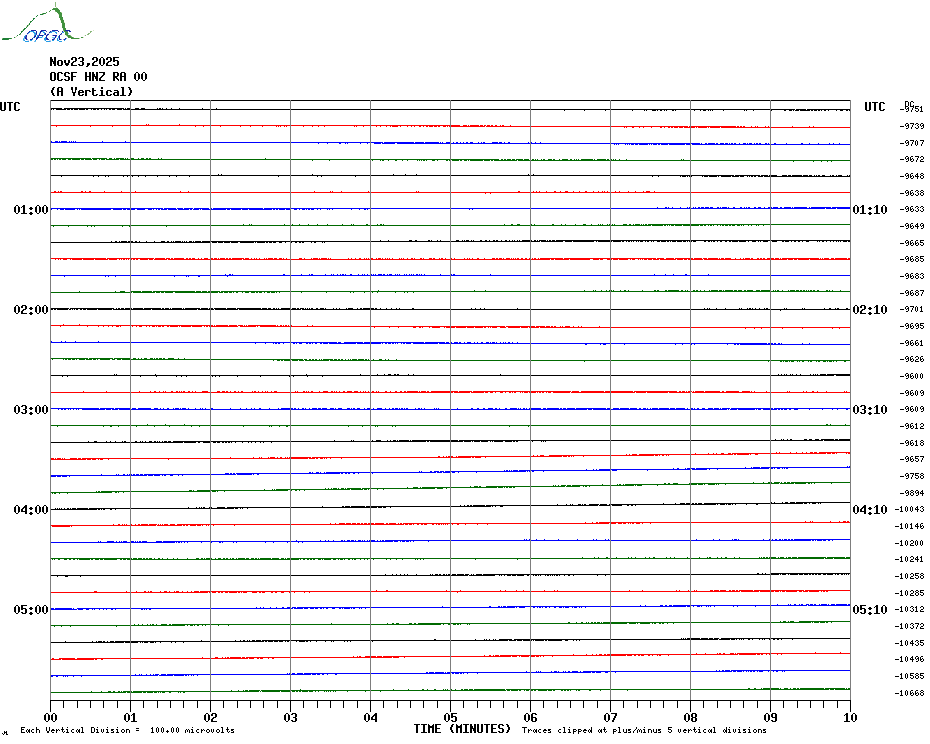930x744 pixels.
Task: Click the 05:10 end-time label
Action: (x=870, y=610)
